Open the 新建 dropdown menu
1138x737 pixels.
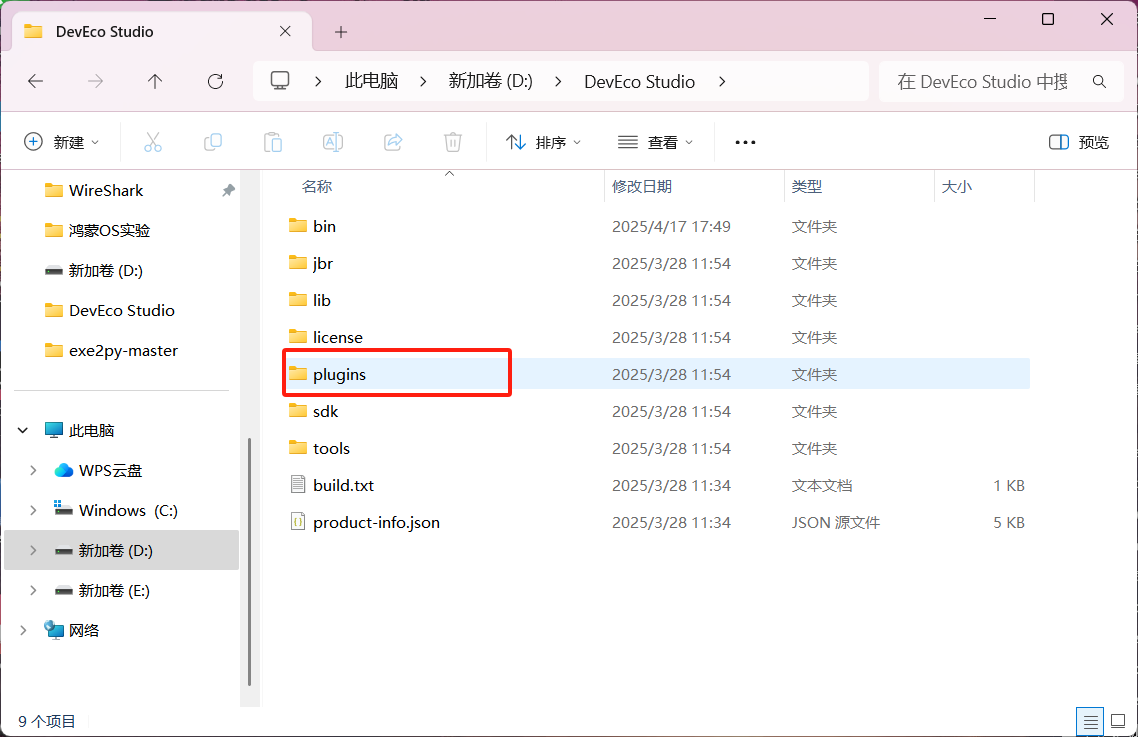point(62,142)
